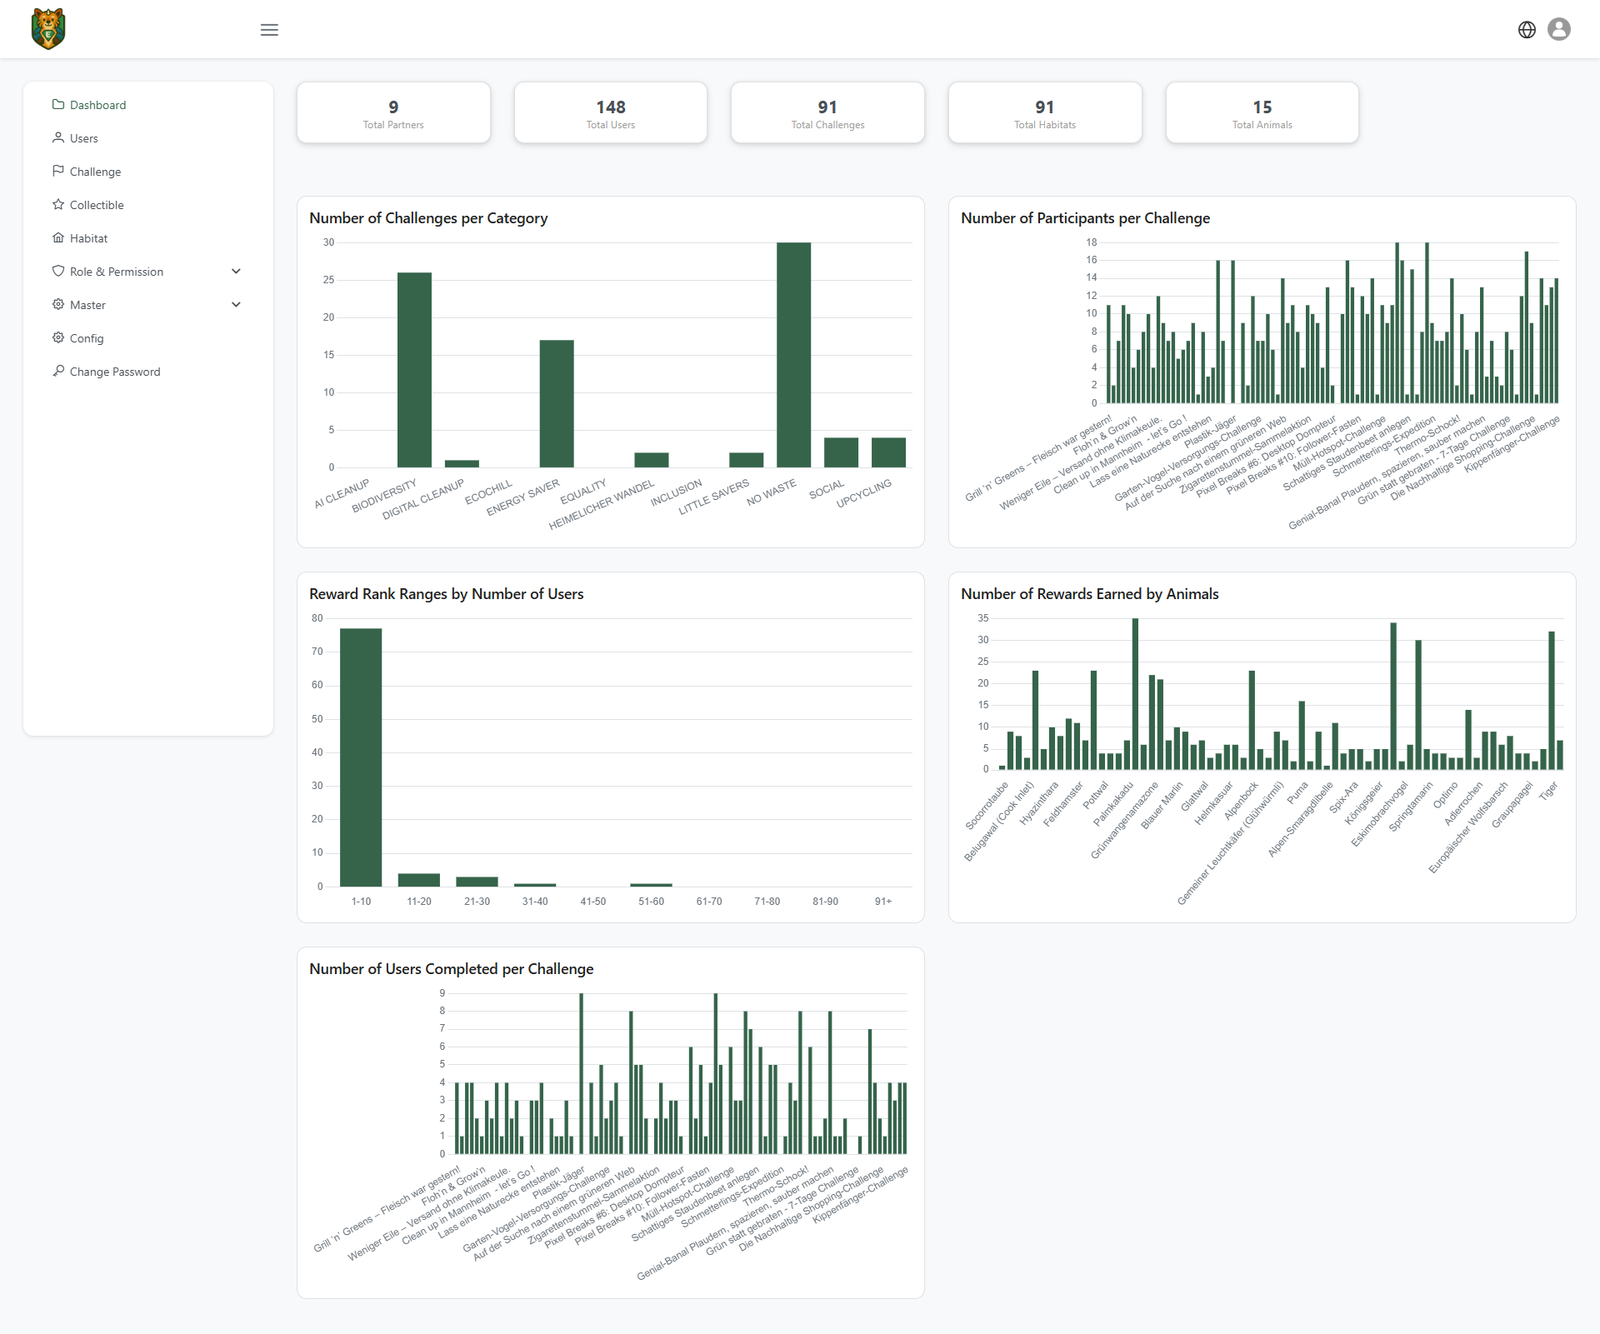Select the Total Users stat card
This screenshot has width=1600, height=1334.
(x=611, y=113)
